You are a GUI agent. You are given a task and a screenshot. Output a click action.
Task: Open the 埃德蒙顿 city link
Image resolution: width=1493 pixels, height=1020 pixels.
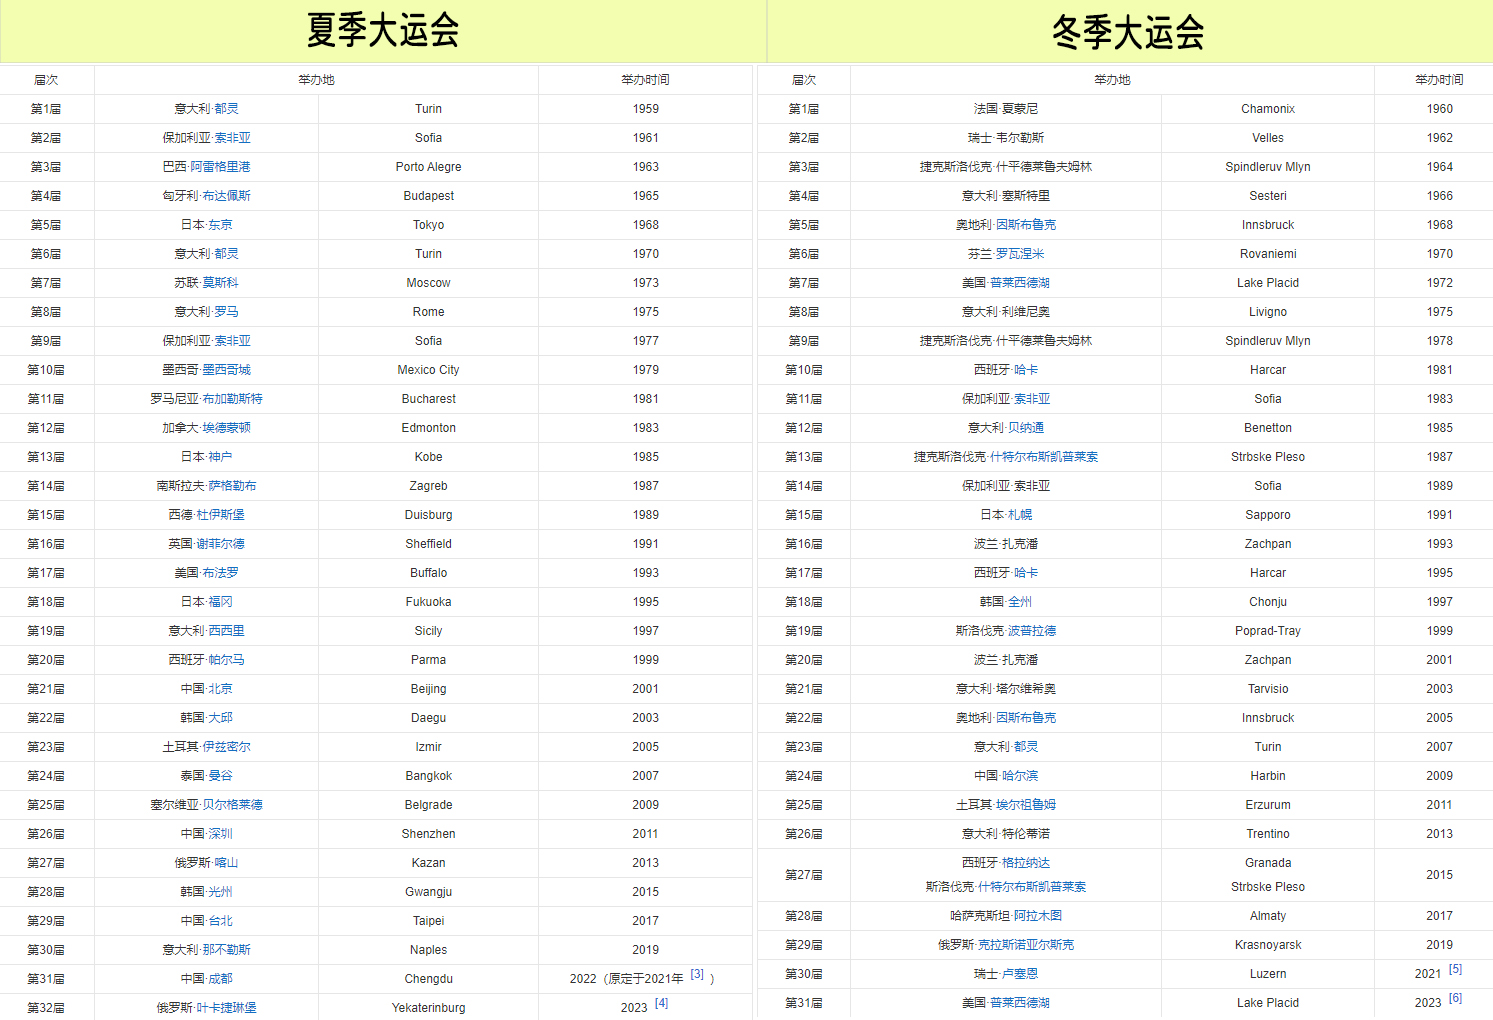227,428
